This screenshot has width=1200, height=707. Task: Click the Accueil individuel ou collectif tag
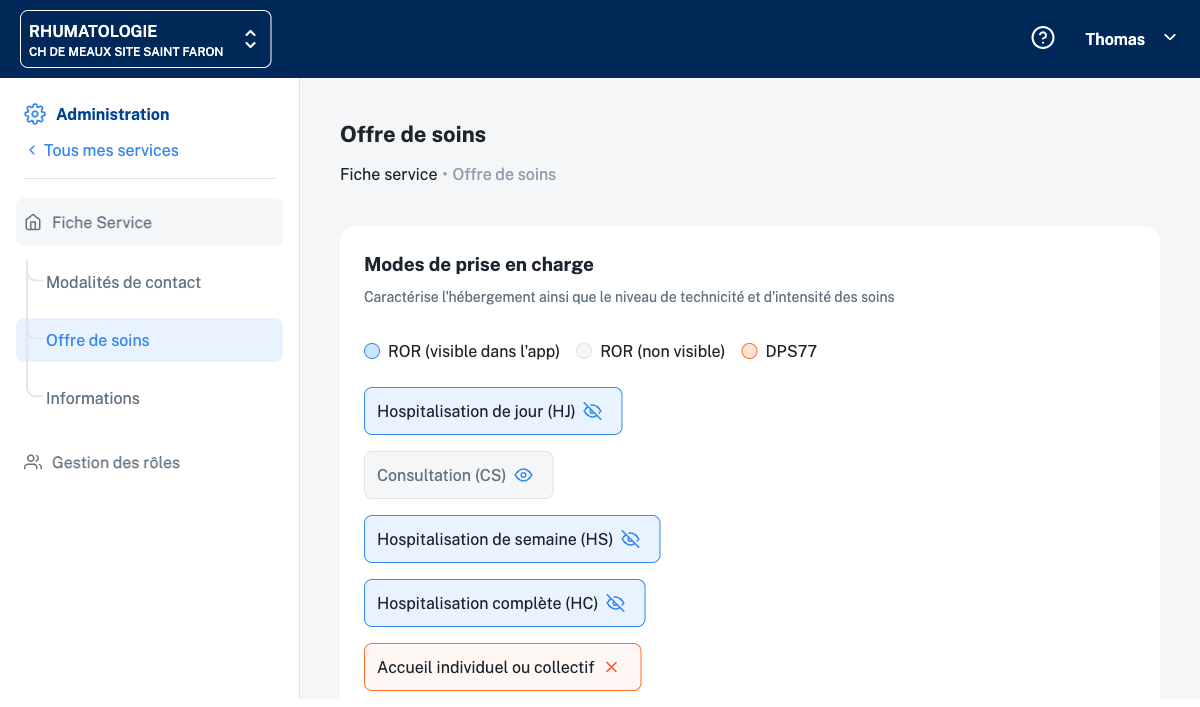485,667
